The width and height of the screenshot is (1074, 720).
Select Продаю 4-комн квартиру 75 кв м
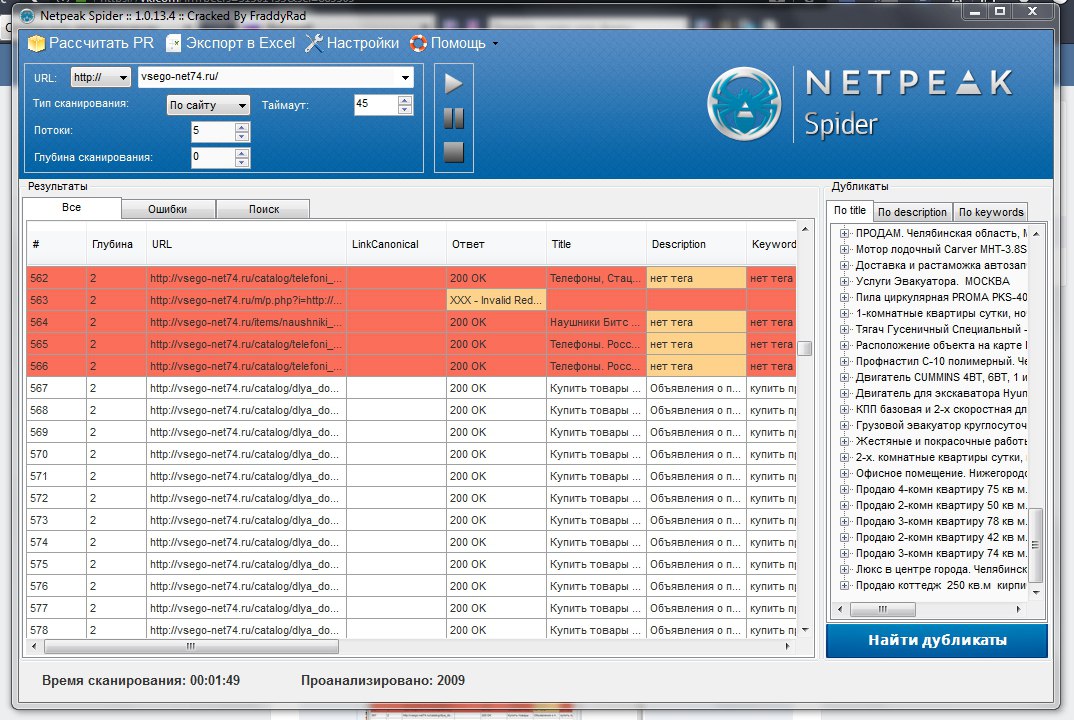(x=941, y=489)
